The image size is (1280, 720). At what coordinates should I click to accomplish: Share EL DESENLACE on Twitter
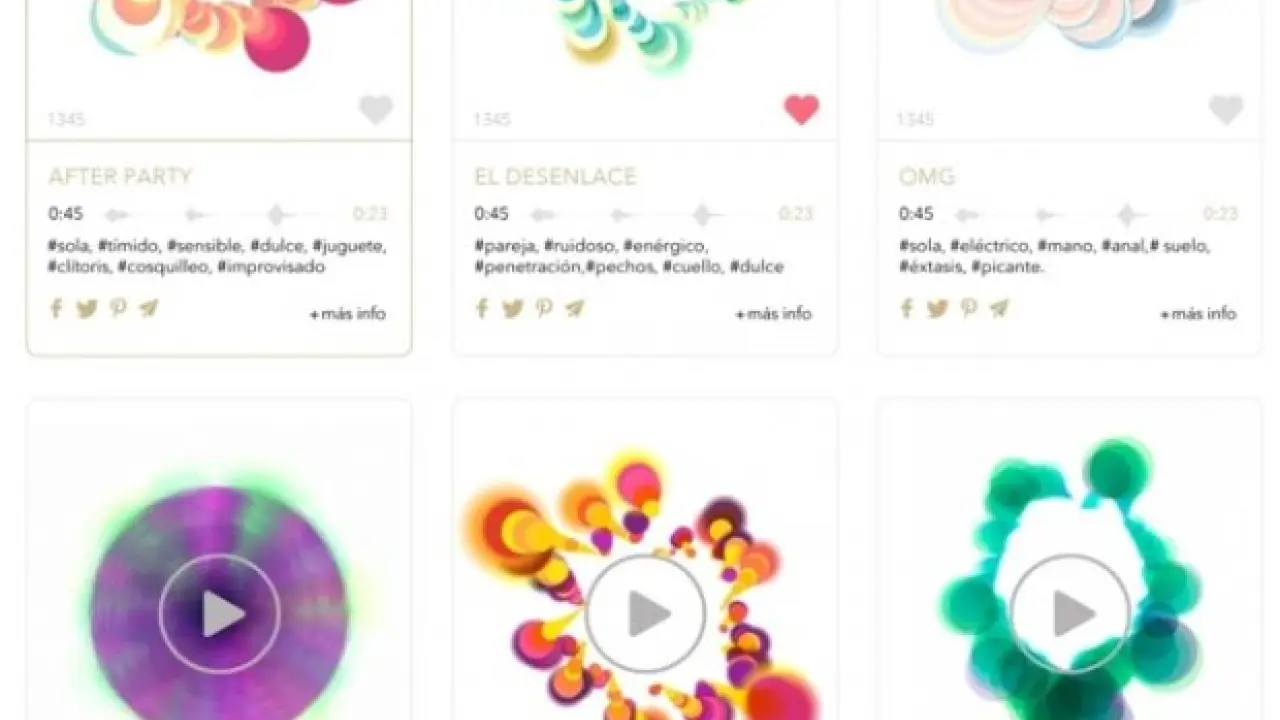513,309
